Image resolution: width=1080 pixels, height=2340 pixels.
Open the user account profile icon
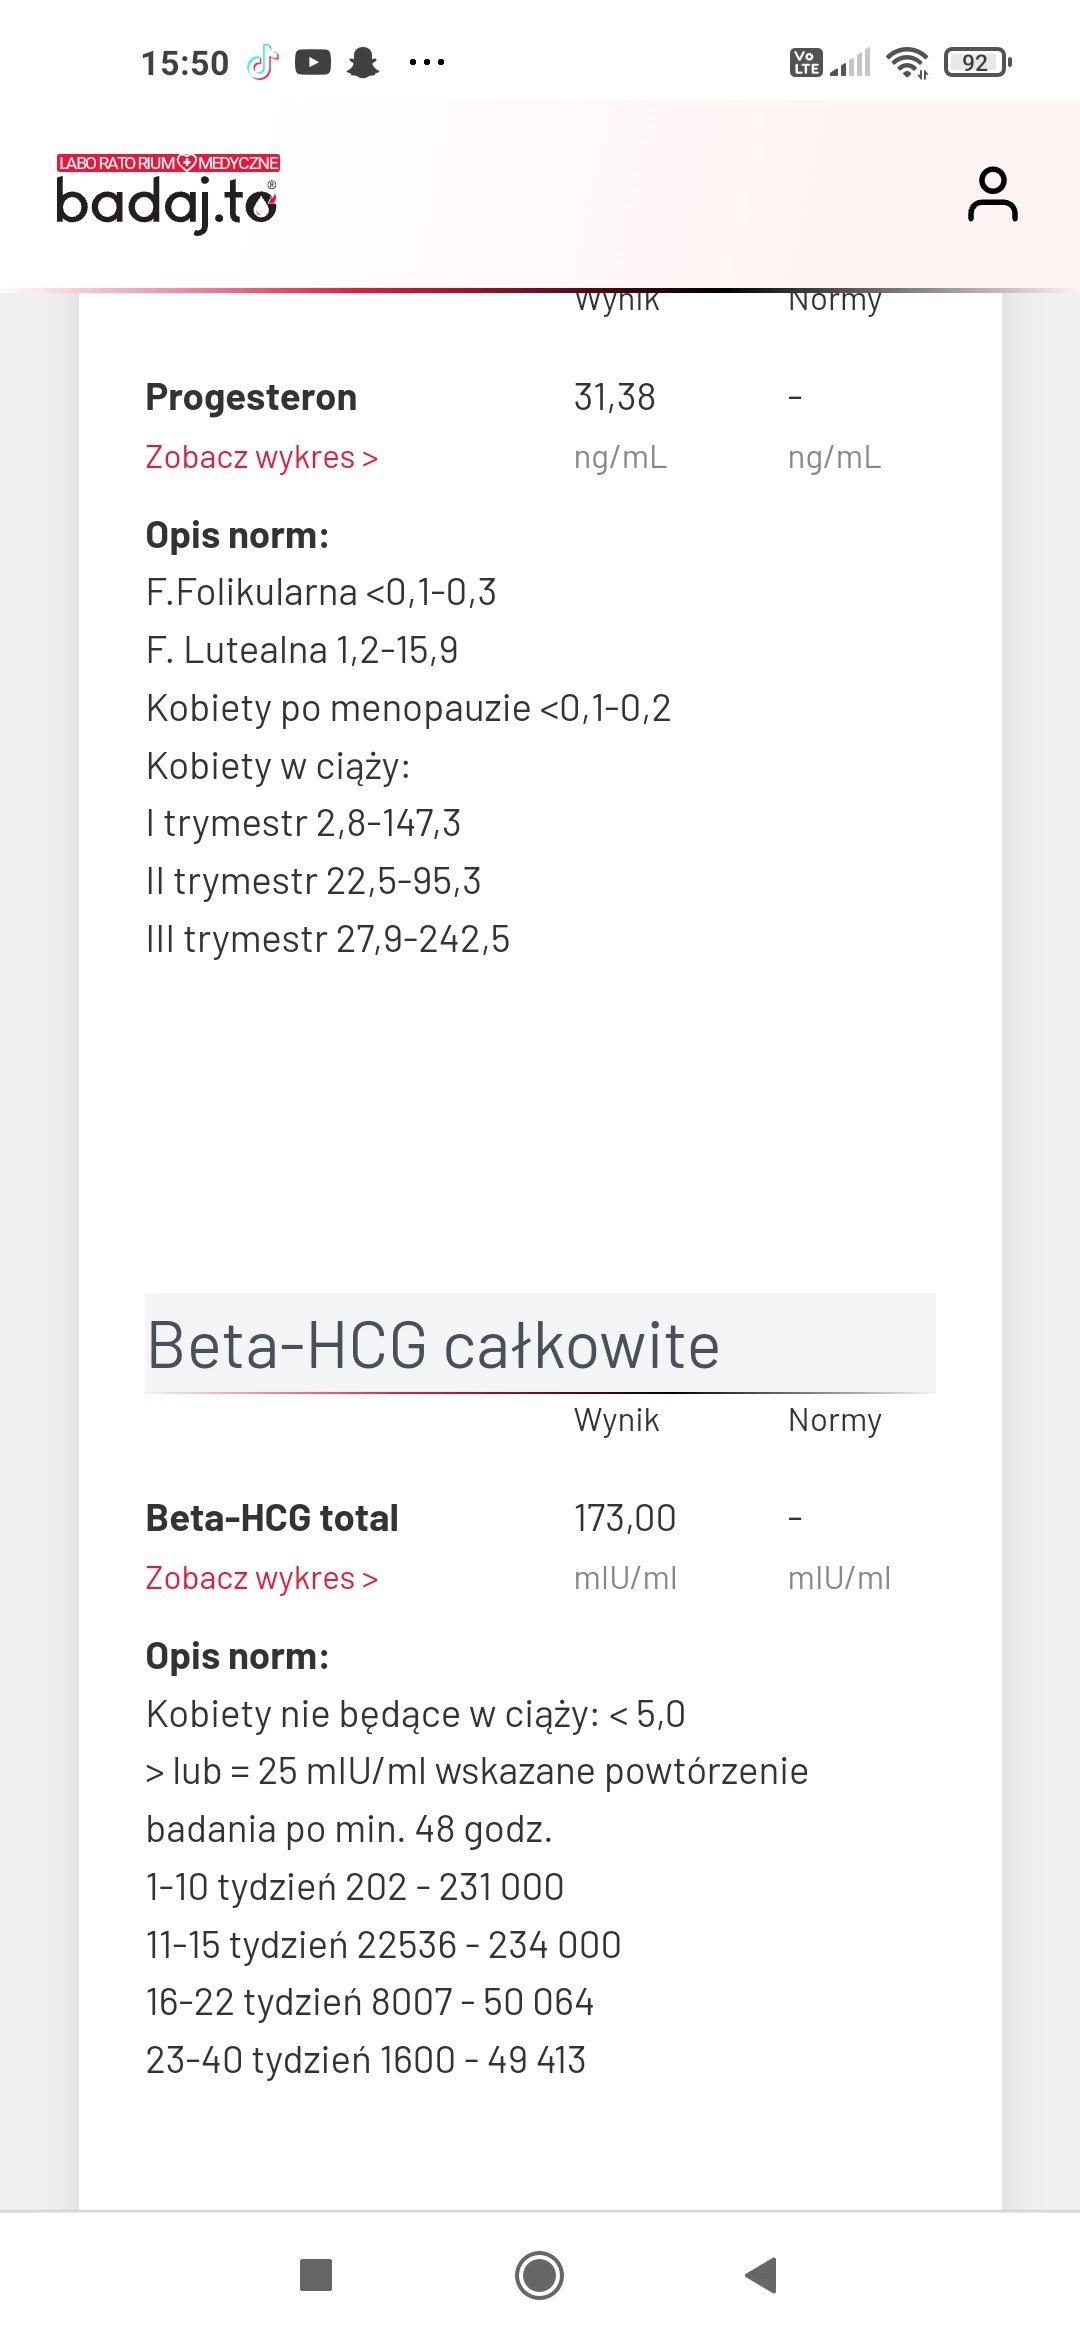click(x=992, y=194)
